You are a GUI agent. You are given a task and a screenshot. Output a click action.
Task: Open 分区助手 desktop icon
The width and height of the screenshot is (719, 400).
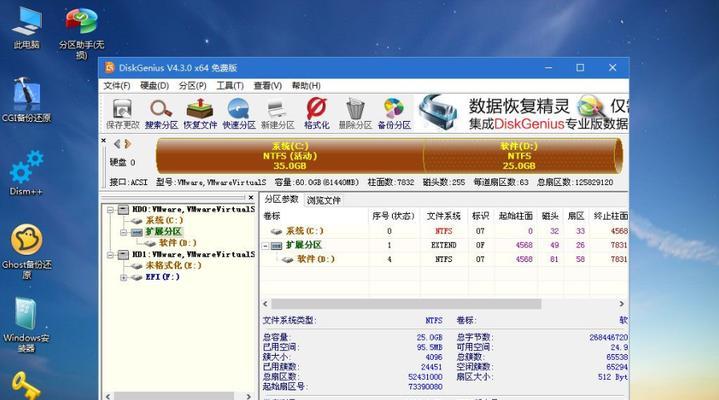81,33
